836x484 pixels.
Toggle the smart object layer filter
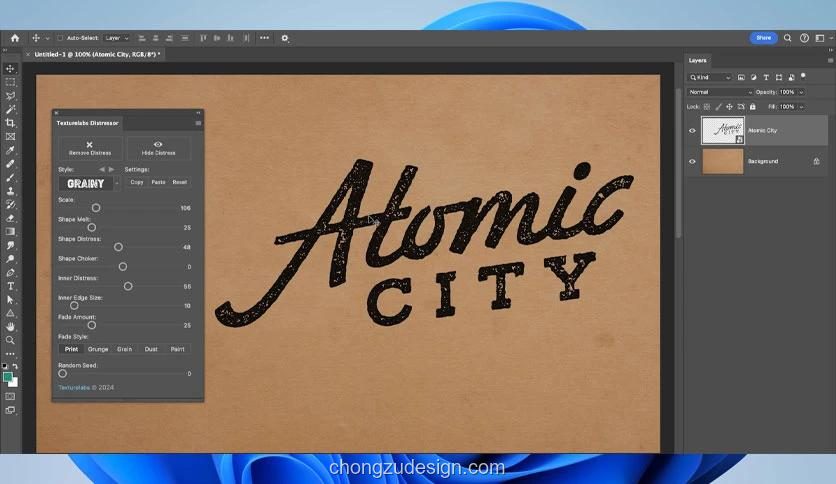click(x=791, y=77)
